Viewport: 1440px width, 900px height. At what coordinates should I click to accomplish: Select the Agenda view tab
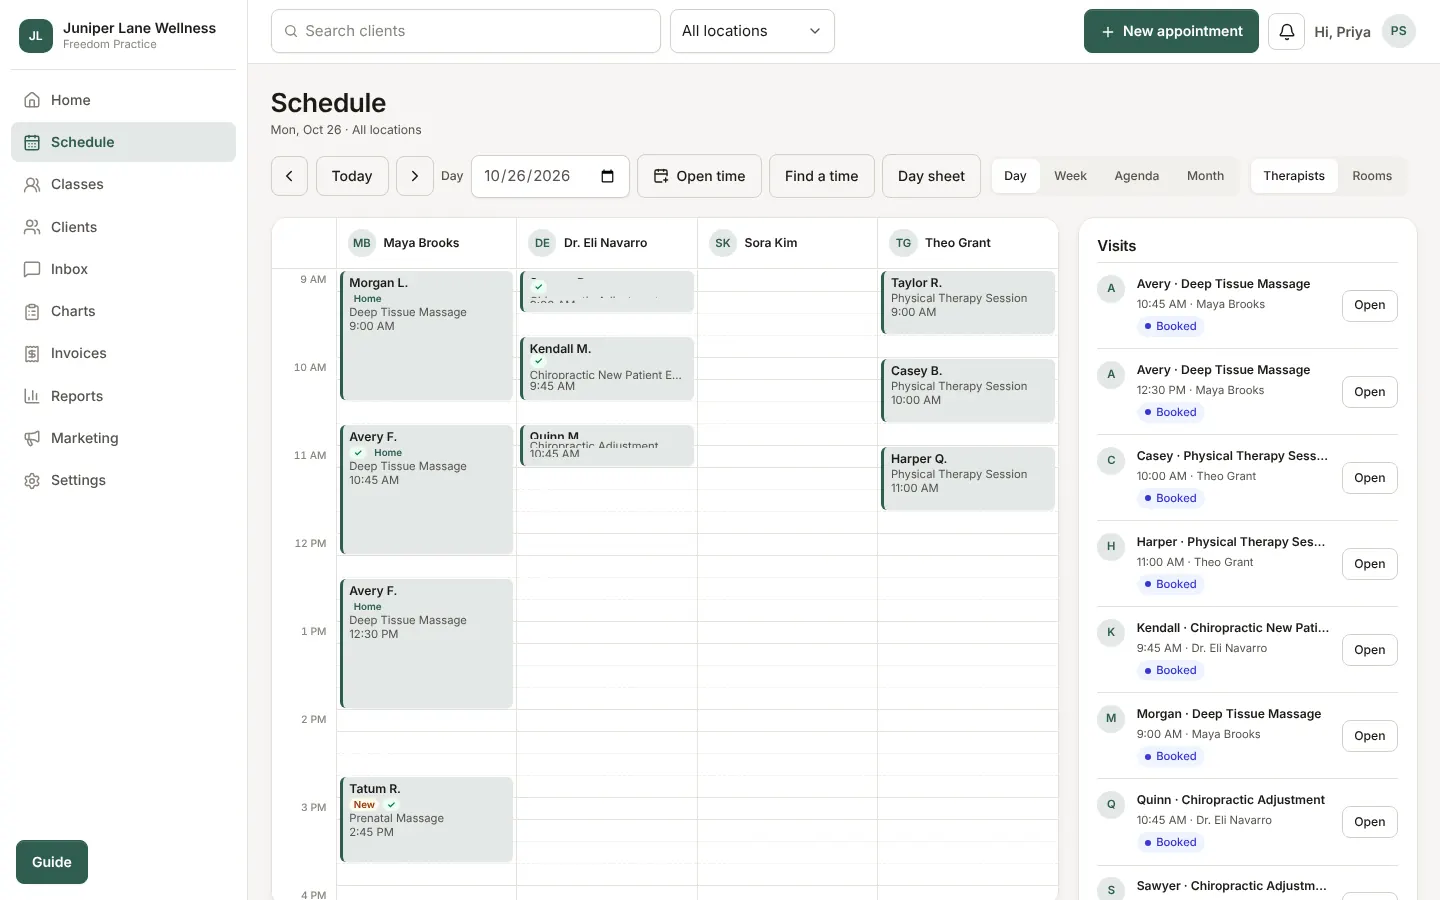tap(1137, 176)
